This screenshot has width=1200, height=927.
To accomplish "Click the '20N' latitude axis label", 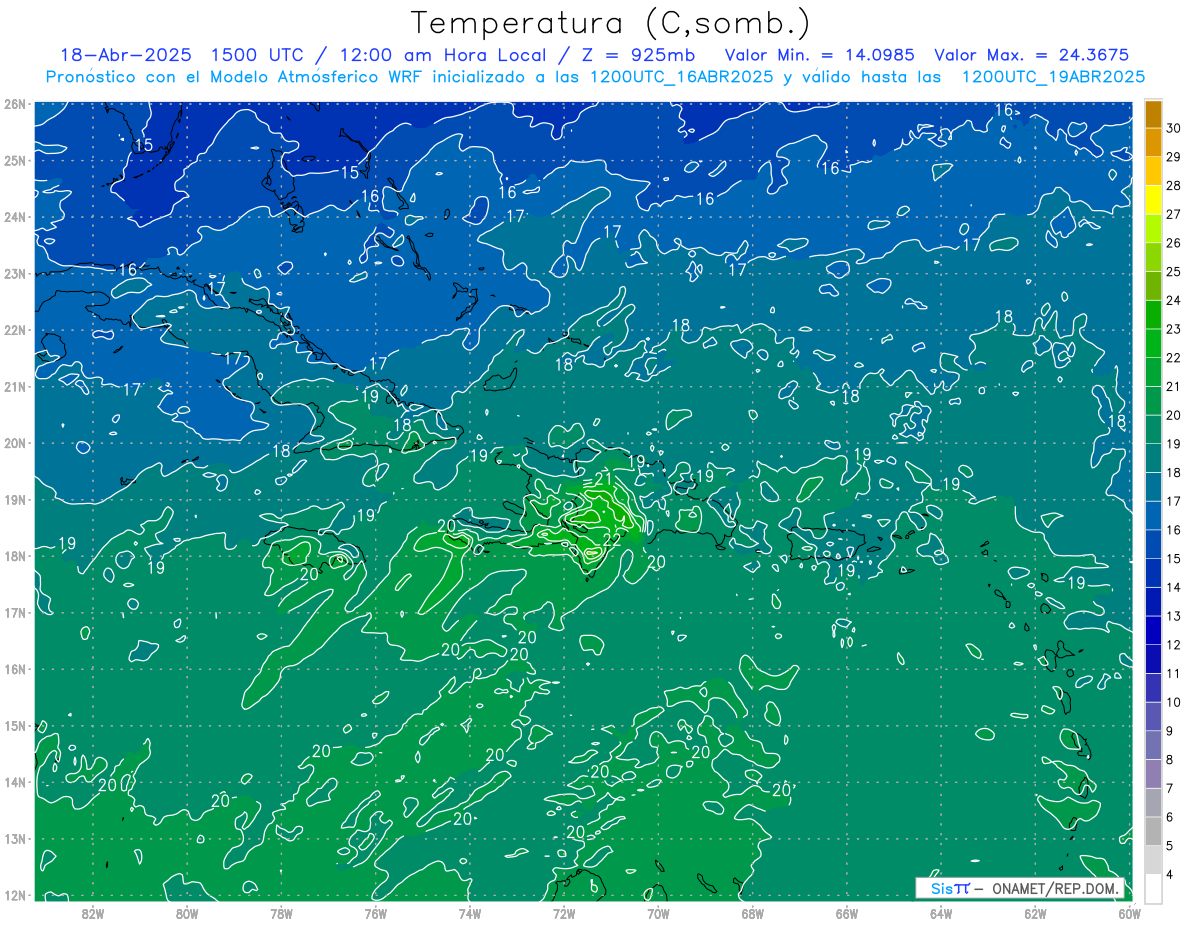I will [x=14, y=443].
